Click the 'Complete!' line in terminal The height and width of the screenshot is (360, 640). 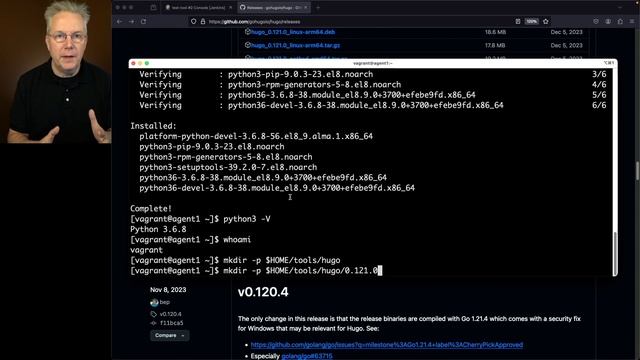[151, 209]
